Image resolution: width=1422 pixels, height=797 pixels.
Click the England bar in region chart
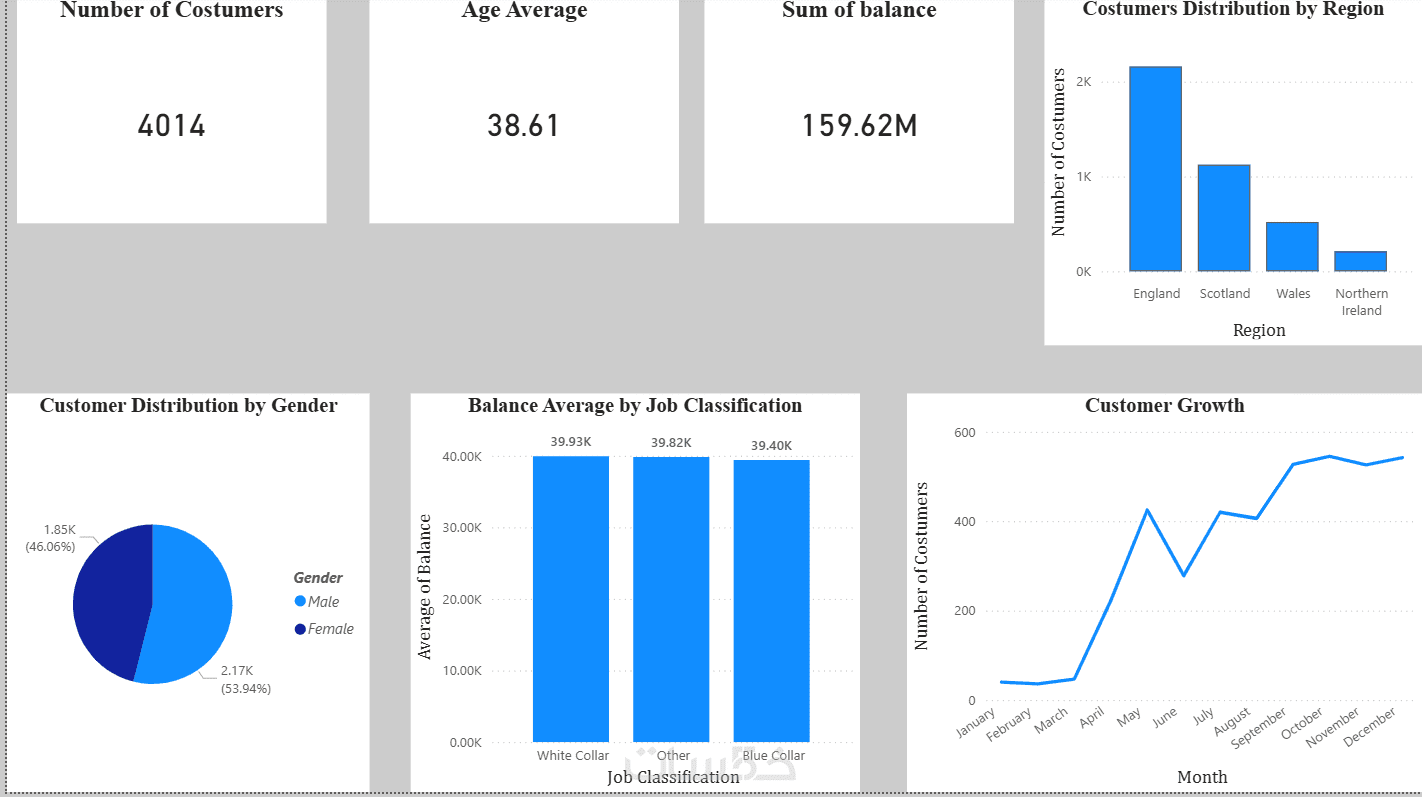(1156, 169)
